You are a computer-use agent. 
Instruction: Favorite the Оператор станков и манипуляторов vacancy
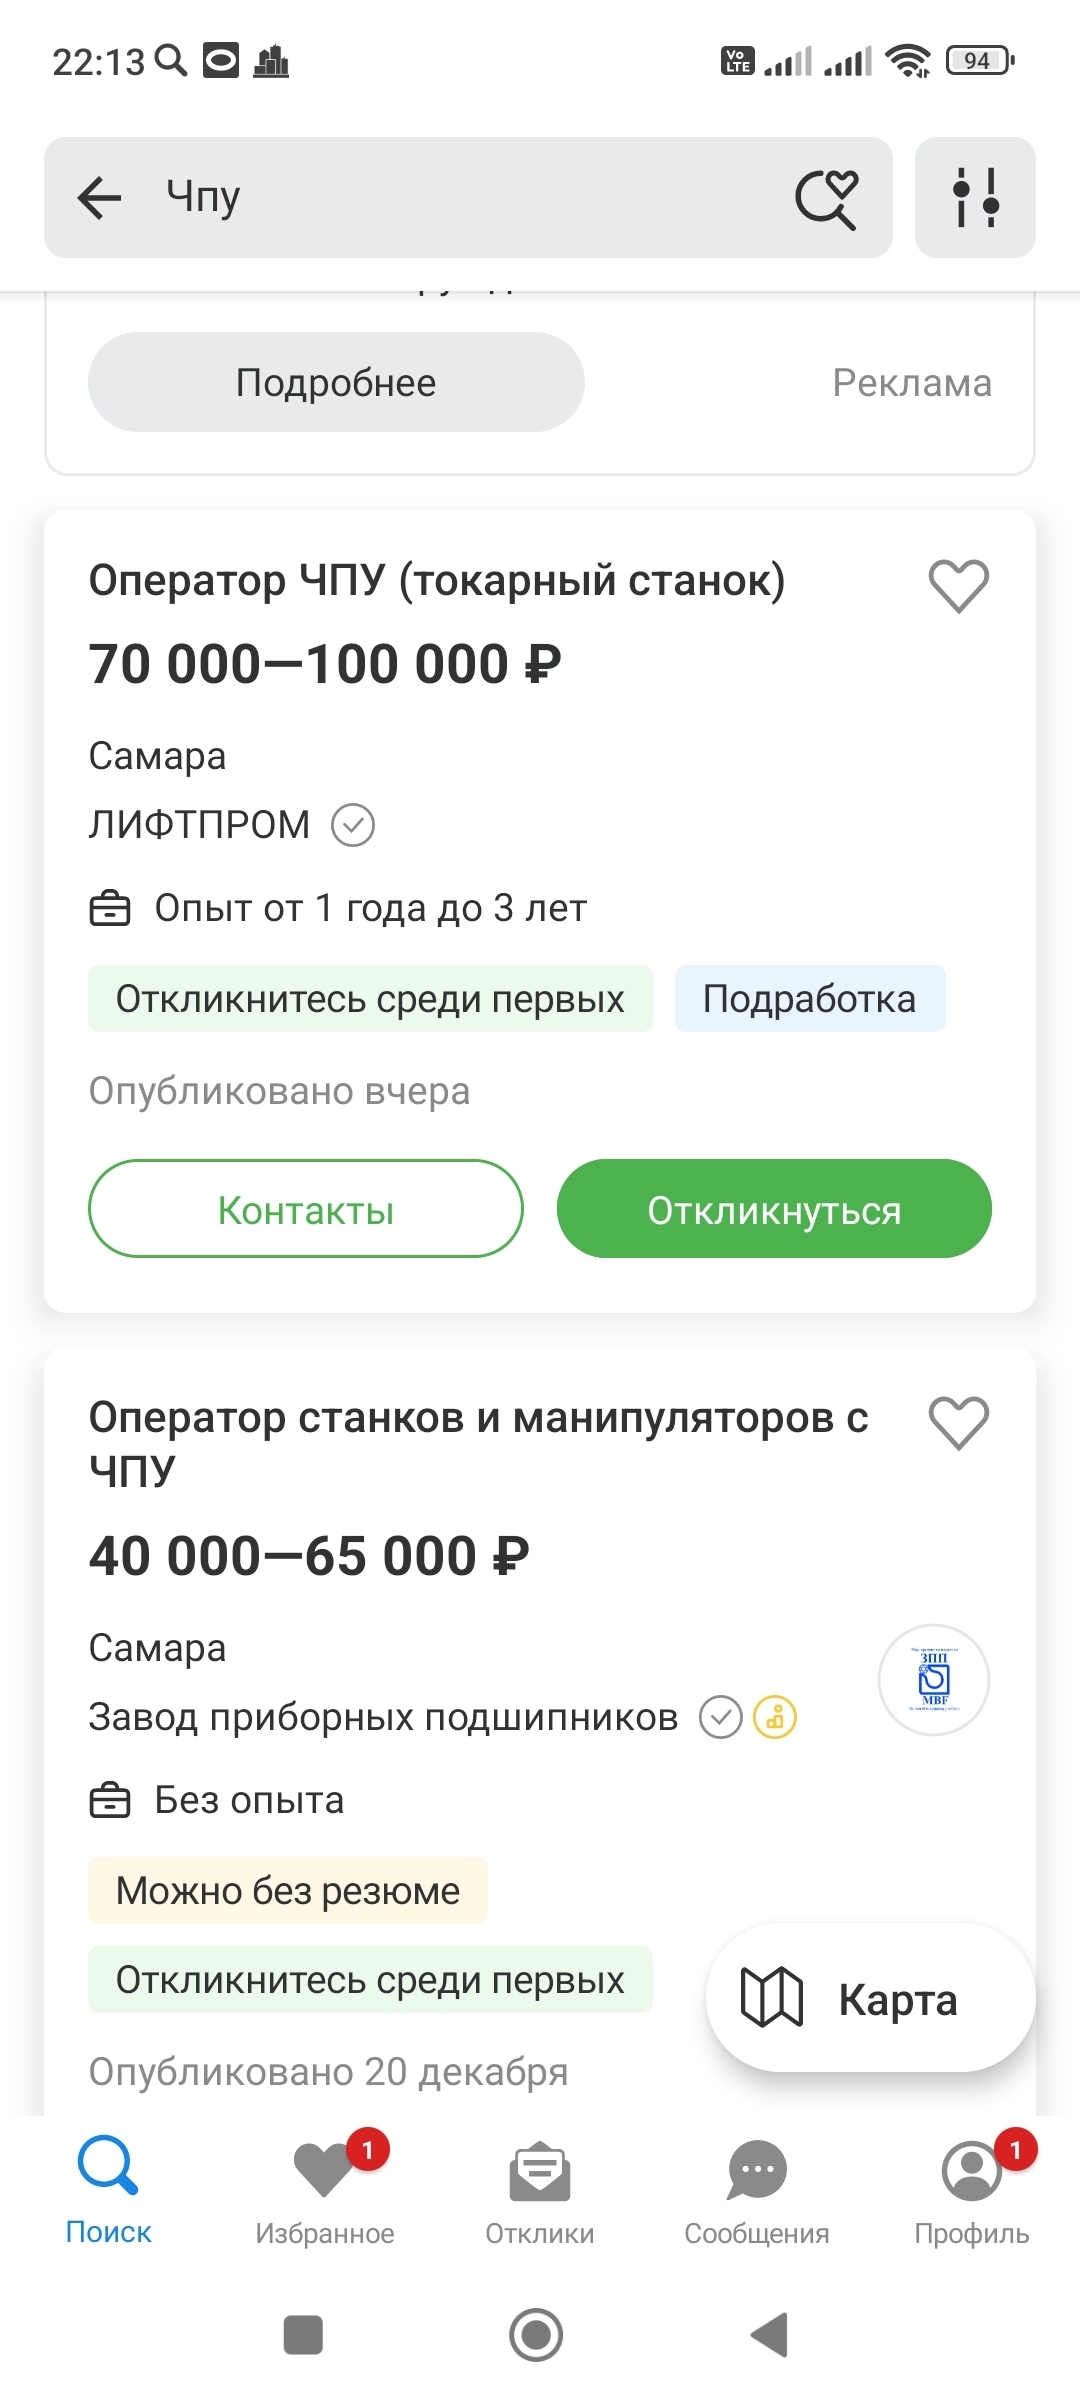coord(958,1422)
